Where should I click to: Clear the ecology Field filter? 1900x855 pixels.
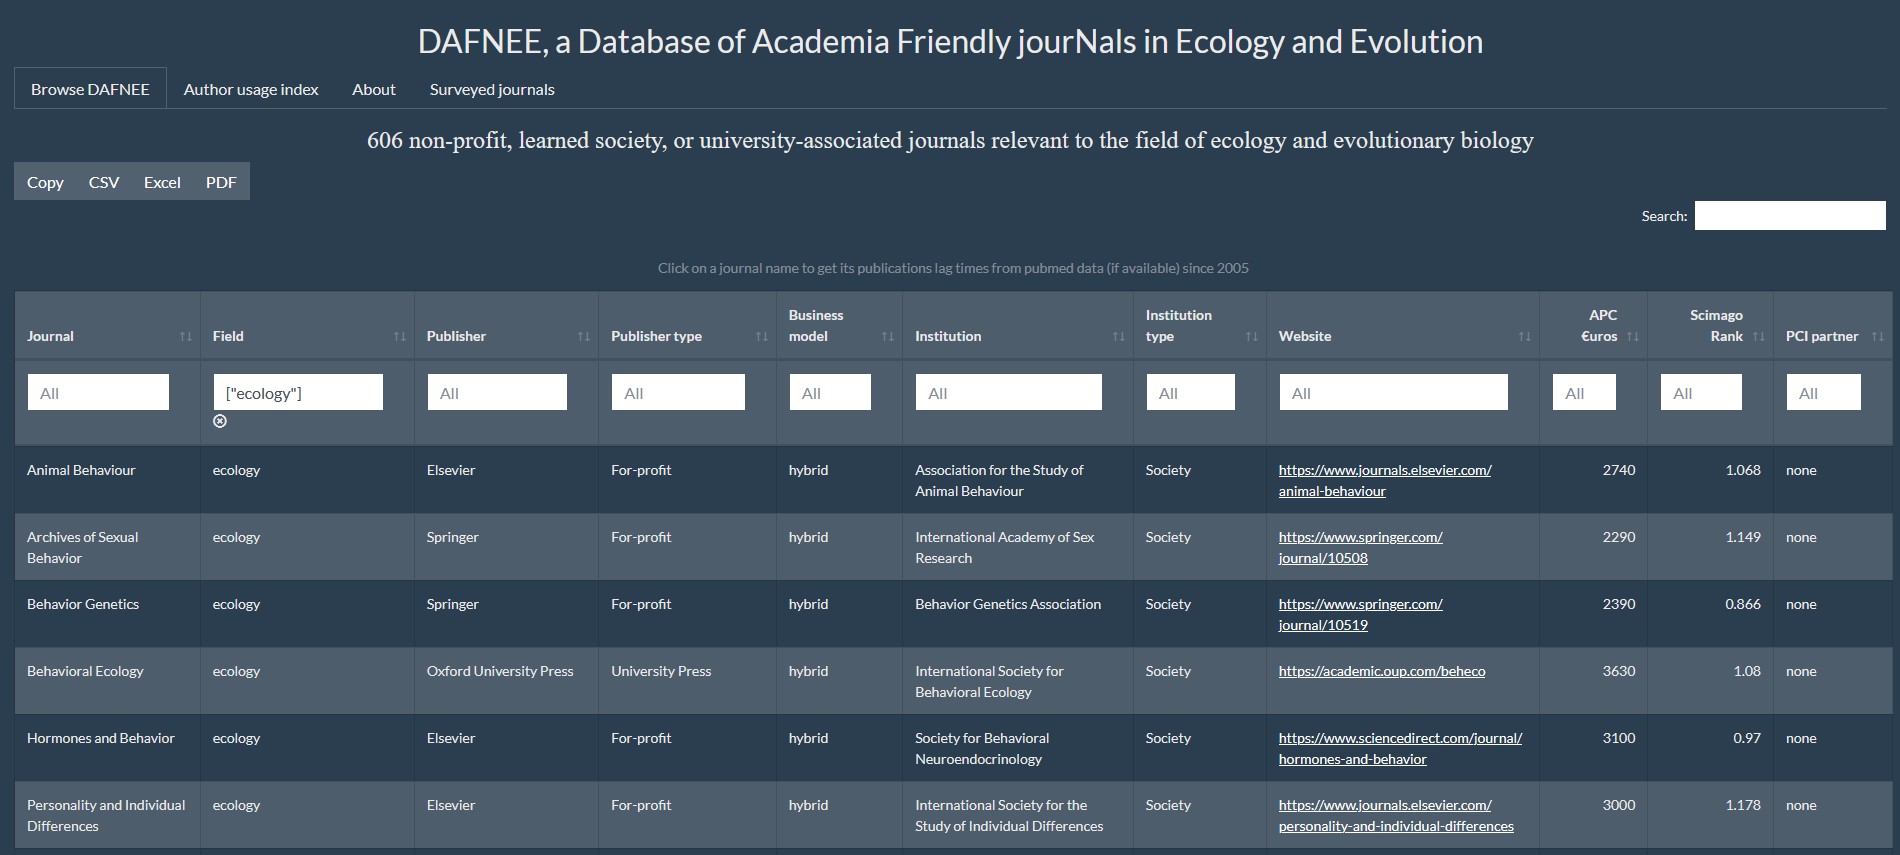point(220,421)
